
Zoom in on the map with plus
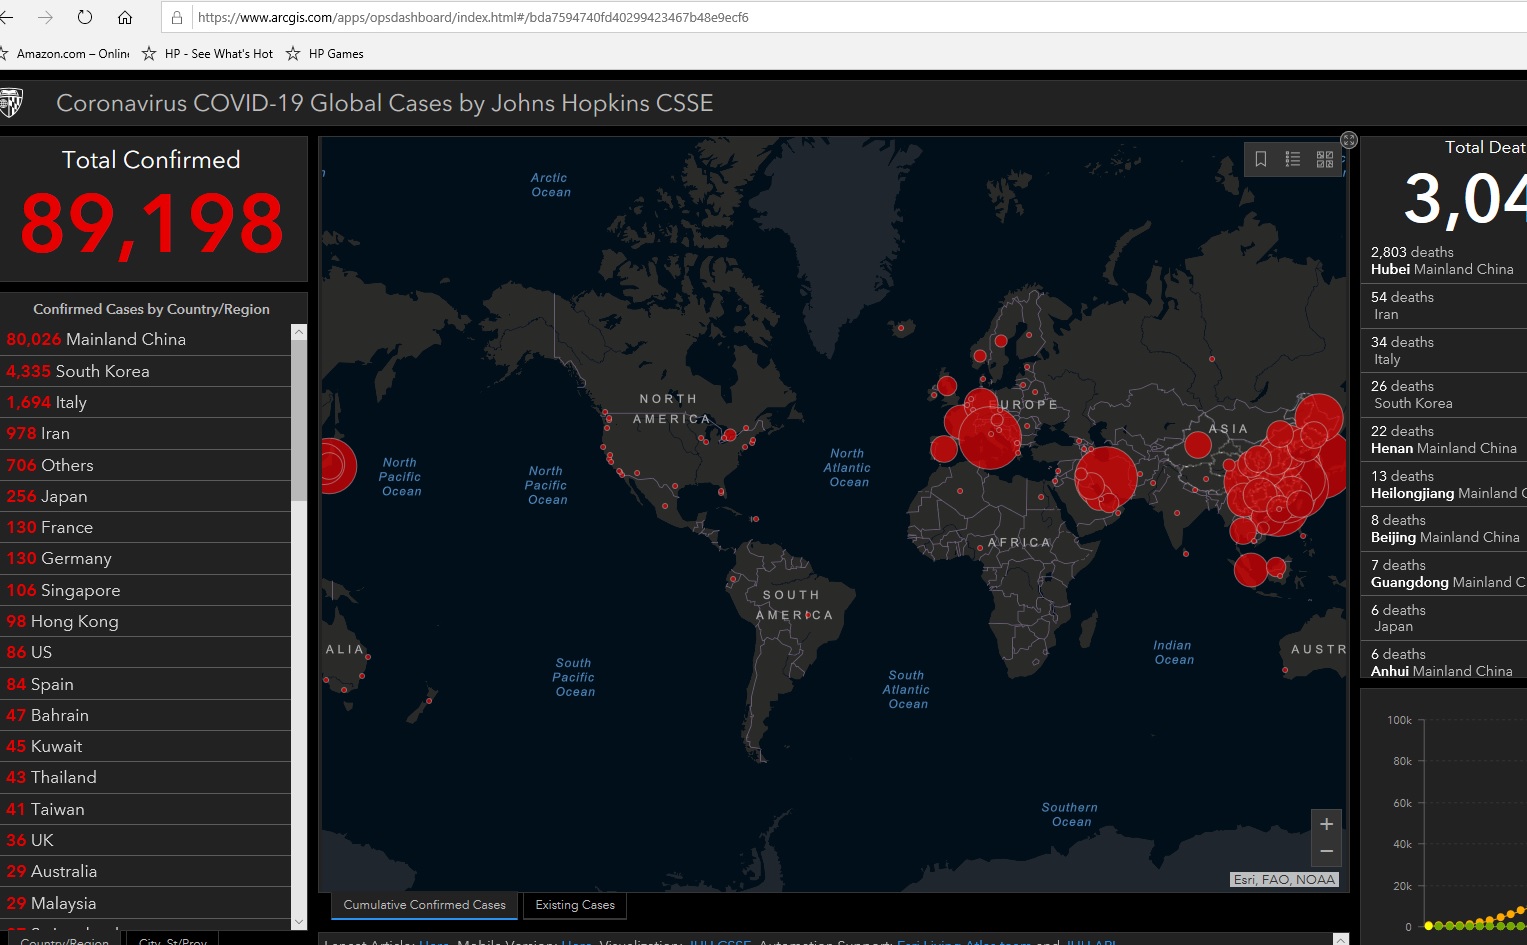1326,824
